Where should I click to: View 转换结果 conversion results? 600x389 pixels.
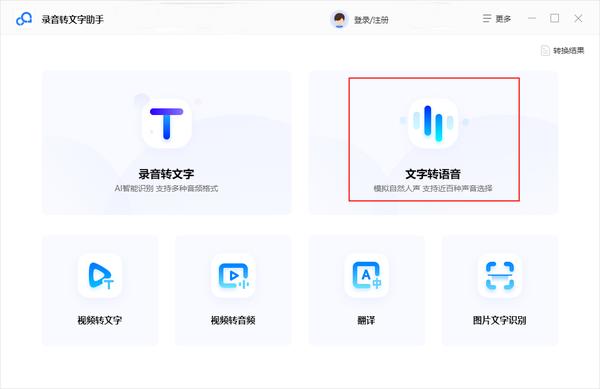[562, 50]
